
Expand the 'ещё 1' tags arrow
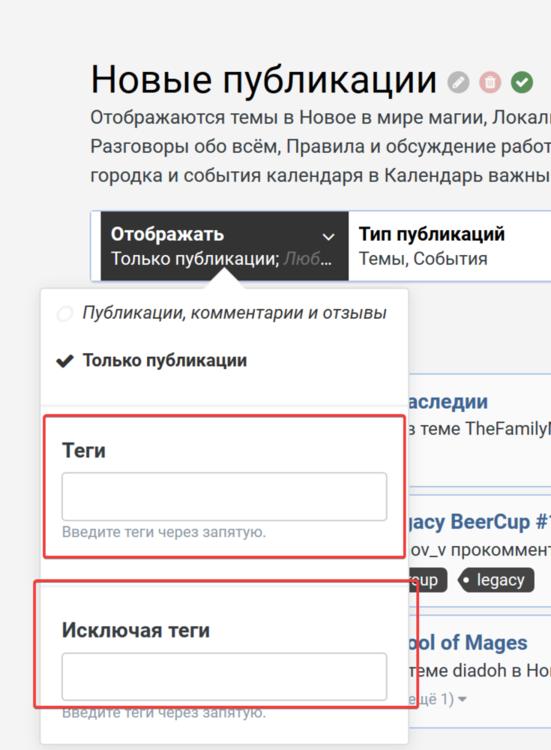pos(462,699)
